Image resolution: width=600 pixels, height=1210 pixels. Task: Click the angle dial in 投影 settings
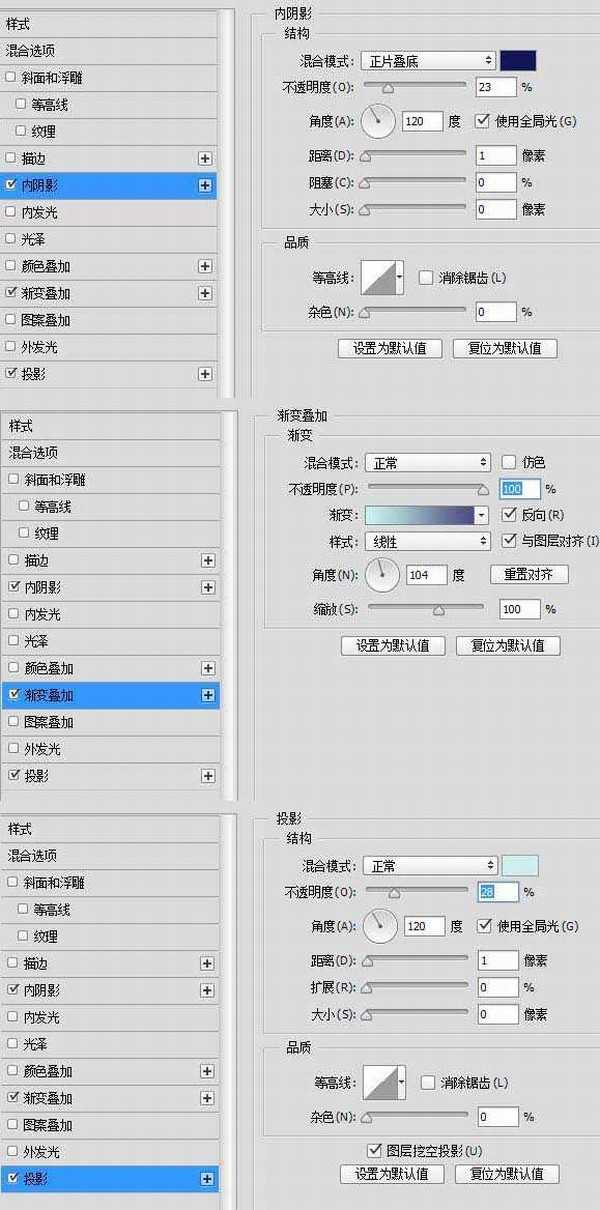[x=381, y=926]
